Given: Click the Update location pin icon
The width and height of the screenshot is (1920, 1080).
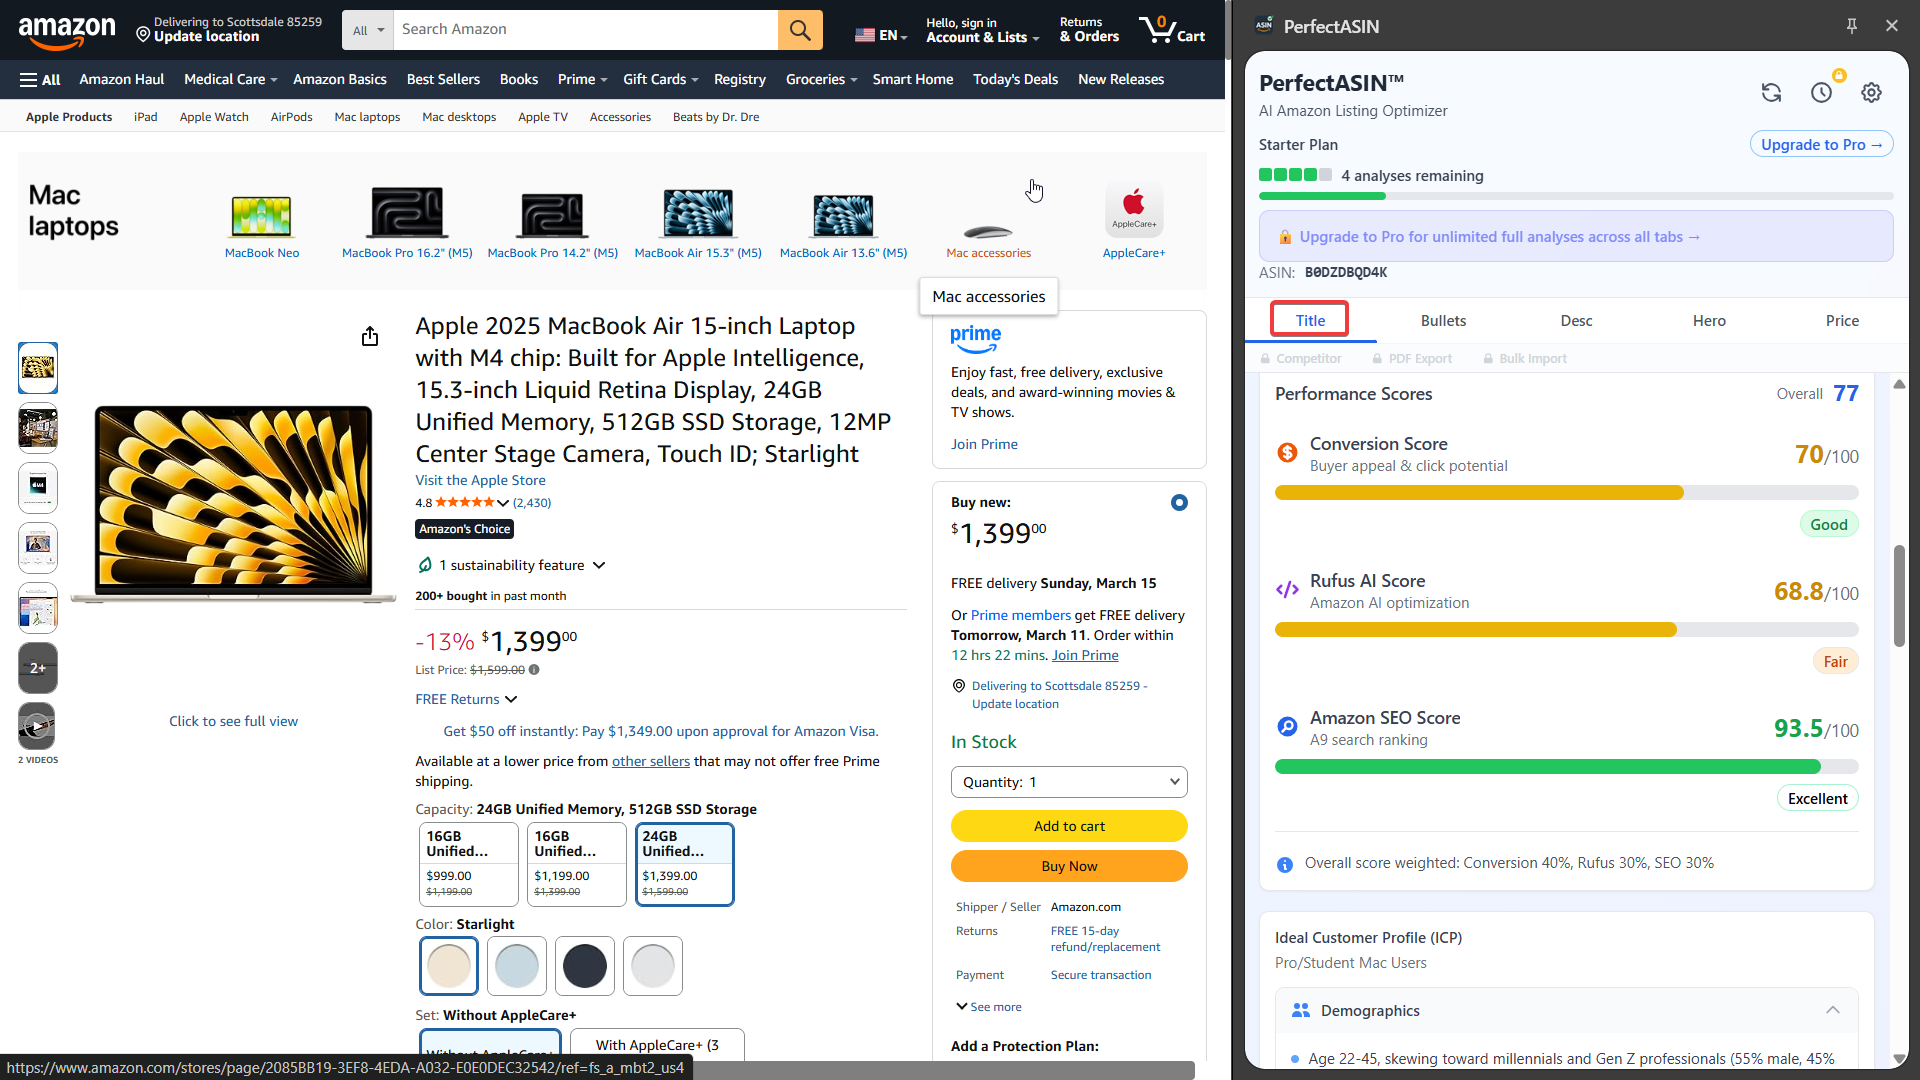Looking at the screenshot, I should [x=143, y=35].
